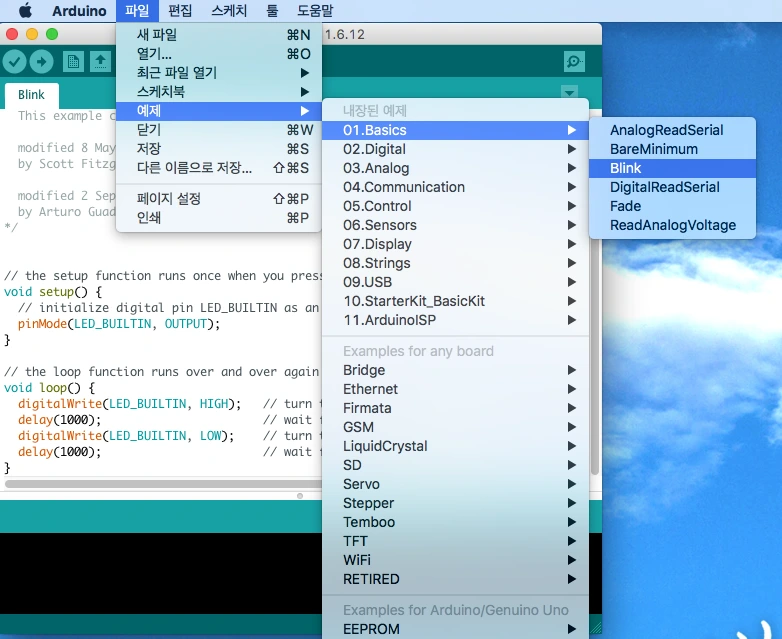Open the SD library examples

pos(456,465)
